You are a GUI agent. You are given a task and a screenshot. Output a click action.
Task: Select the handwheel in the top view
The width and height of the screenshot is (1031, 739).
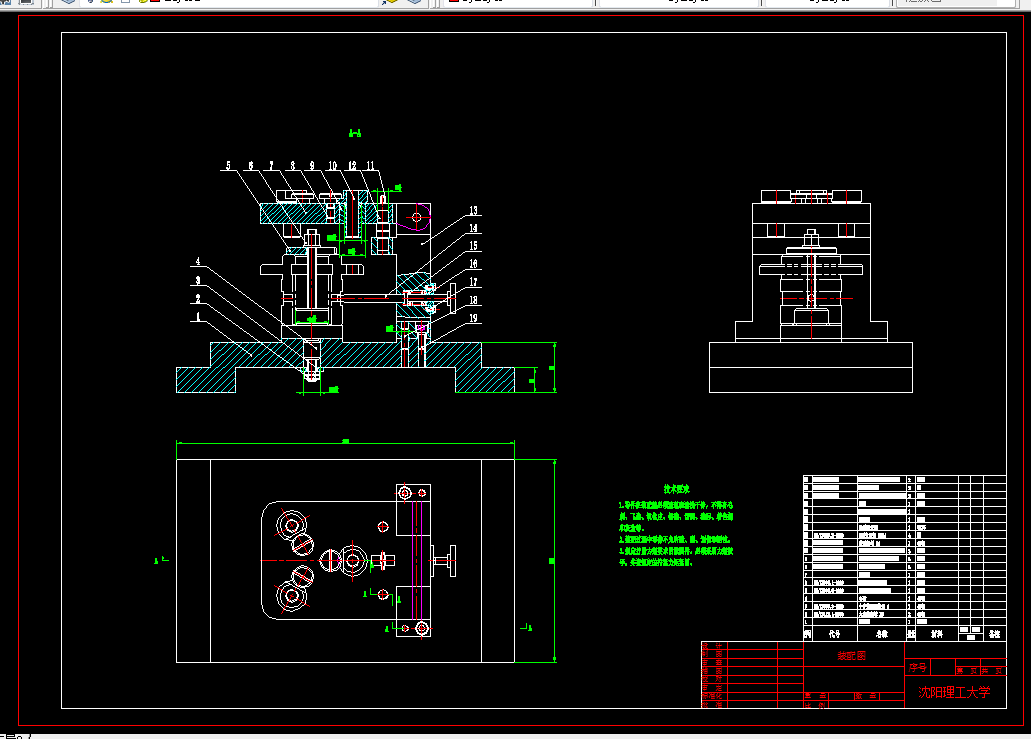(x=444, y=561)
